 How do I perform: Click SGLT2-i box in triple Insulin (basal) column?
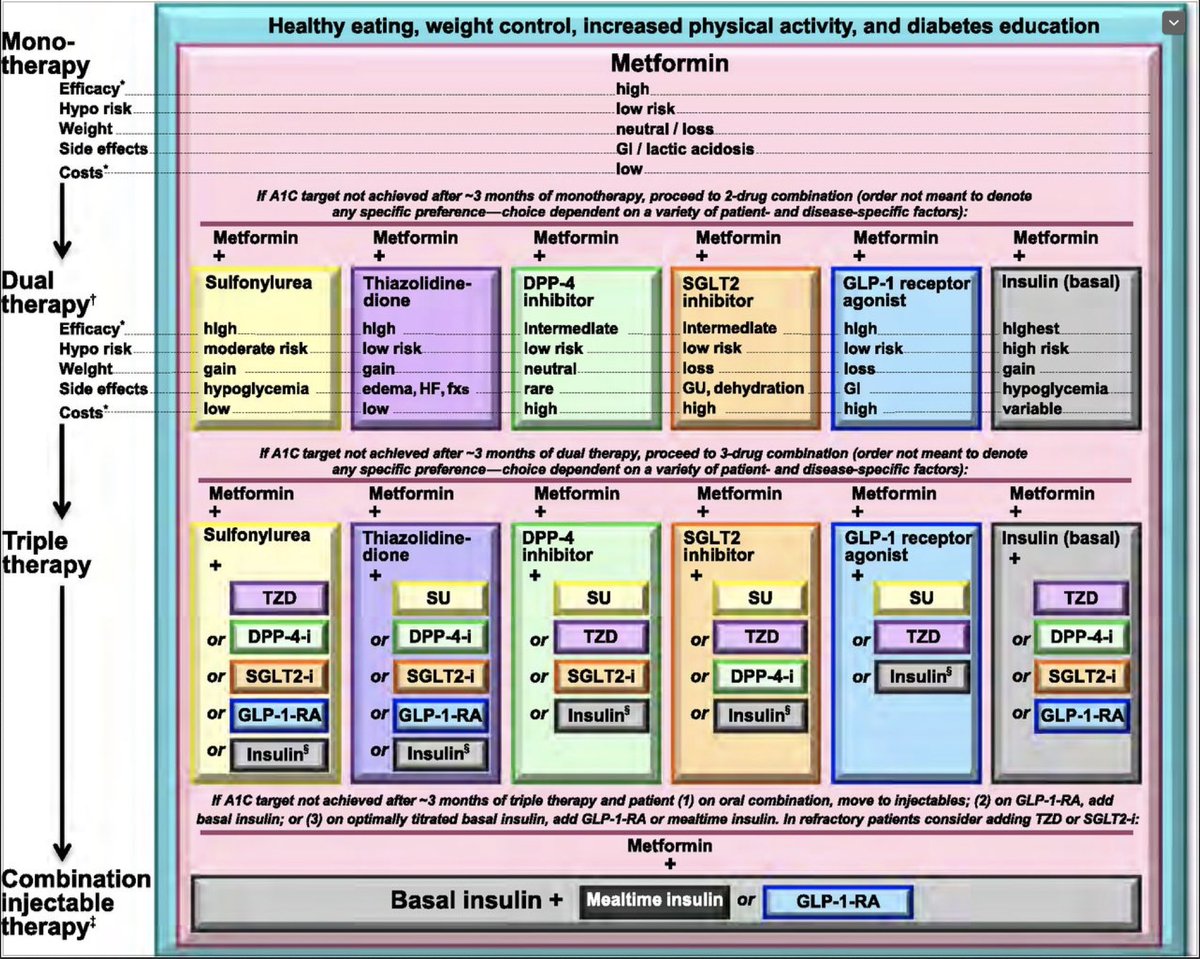(x=1081, y=676)
